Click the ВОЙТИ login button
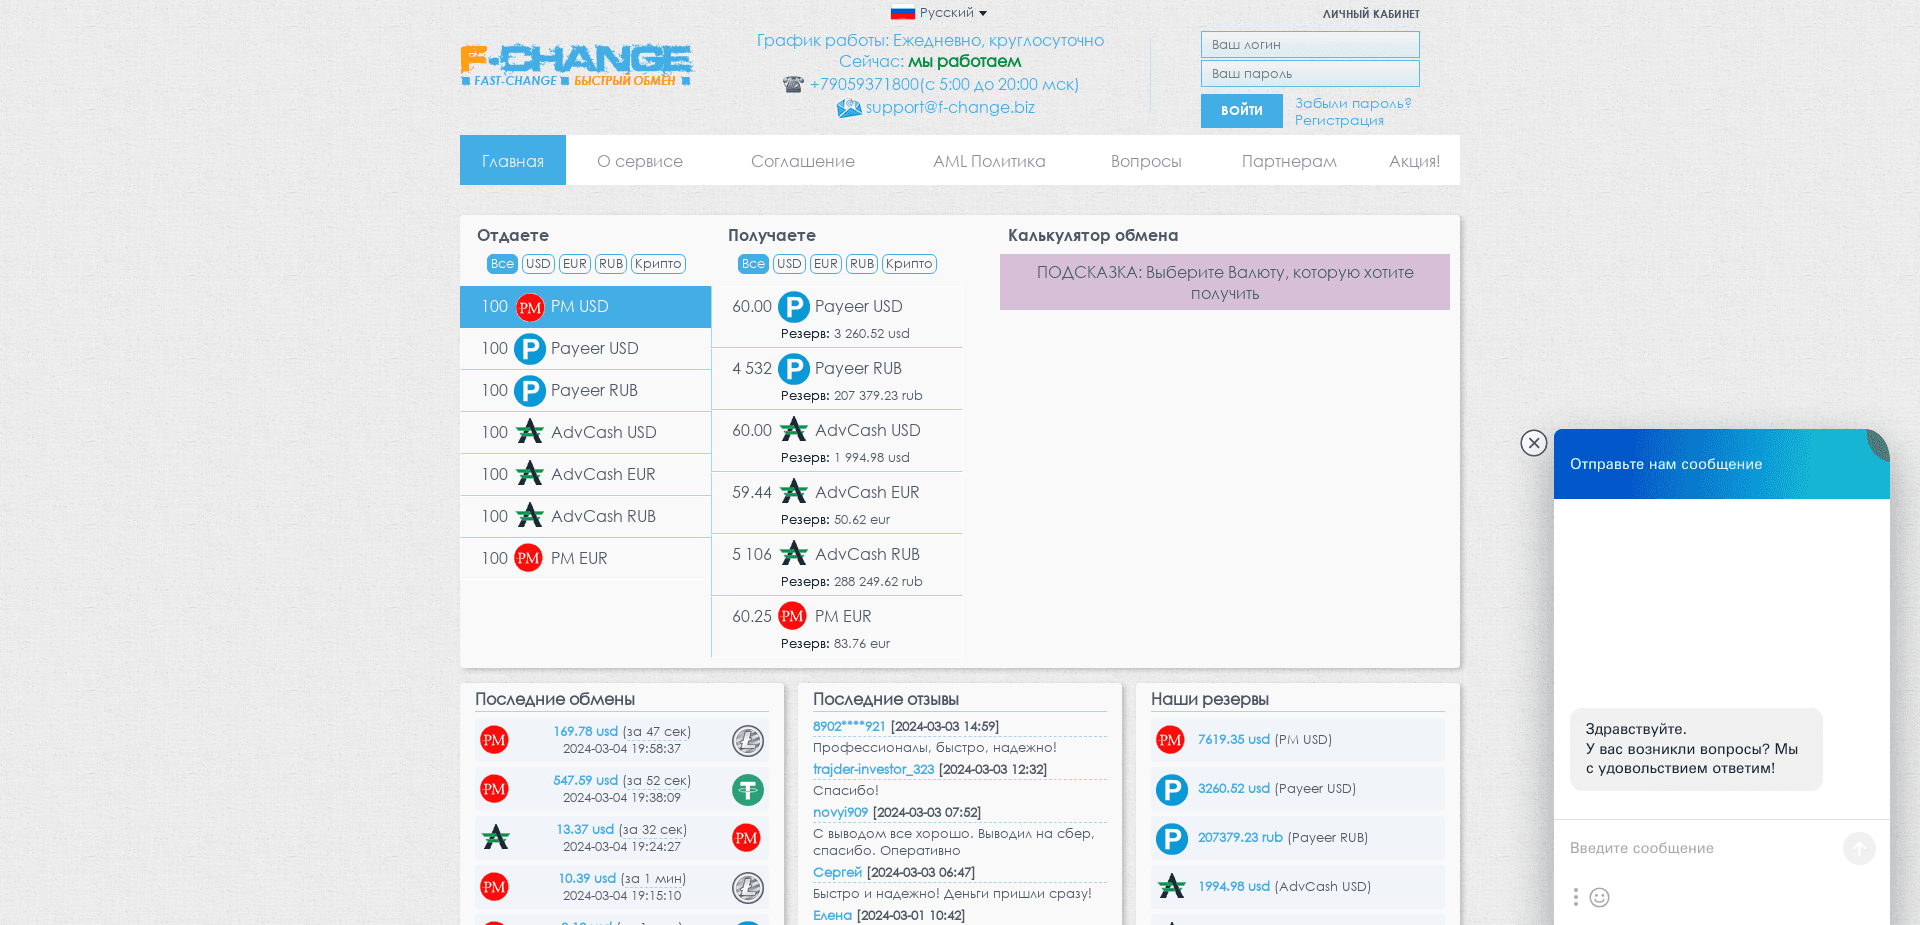 (1241, 111)
